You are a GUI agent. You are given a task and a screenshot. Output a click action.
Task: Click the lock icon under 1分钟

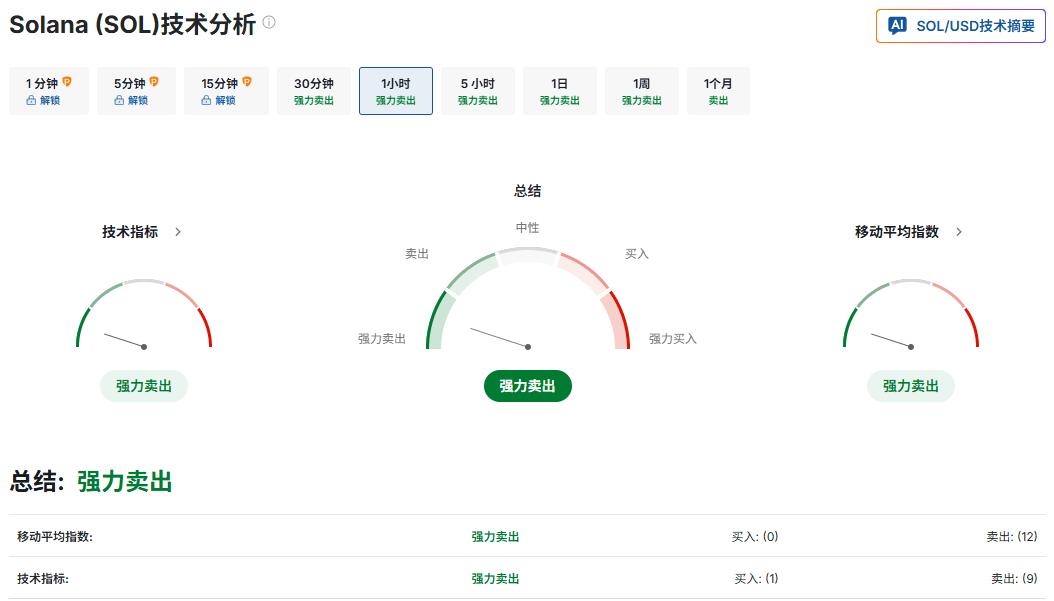31,100
